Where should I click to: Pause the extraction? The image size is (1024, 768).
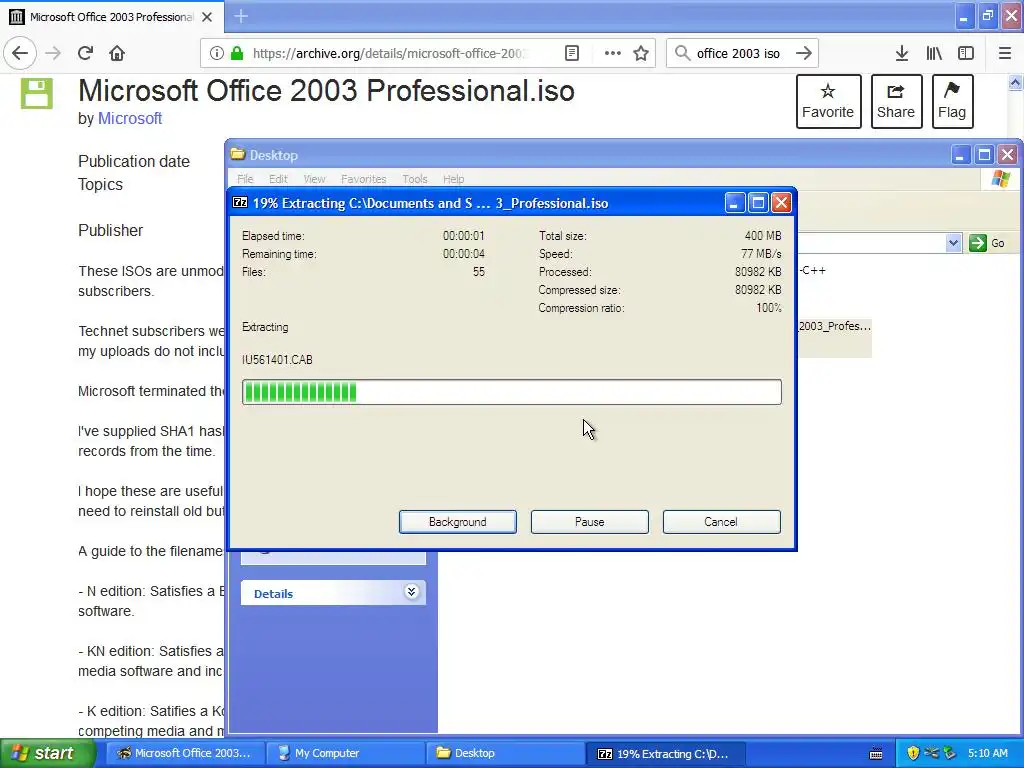coord(590,522)
